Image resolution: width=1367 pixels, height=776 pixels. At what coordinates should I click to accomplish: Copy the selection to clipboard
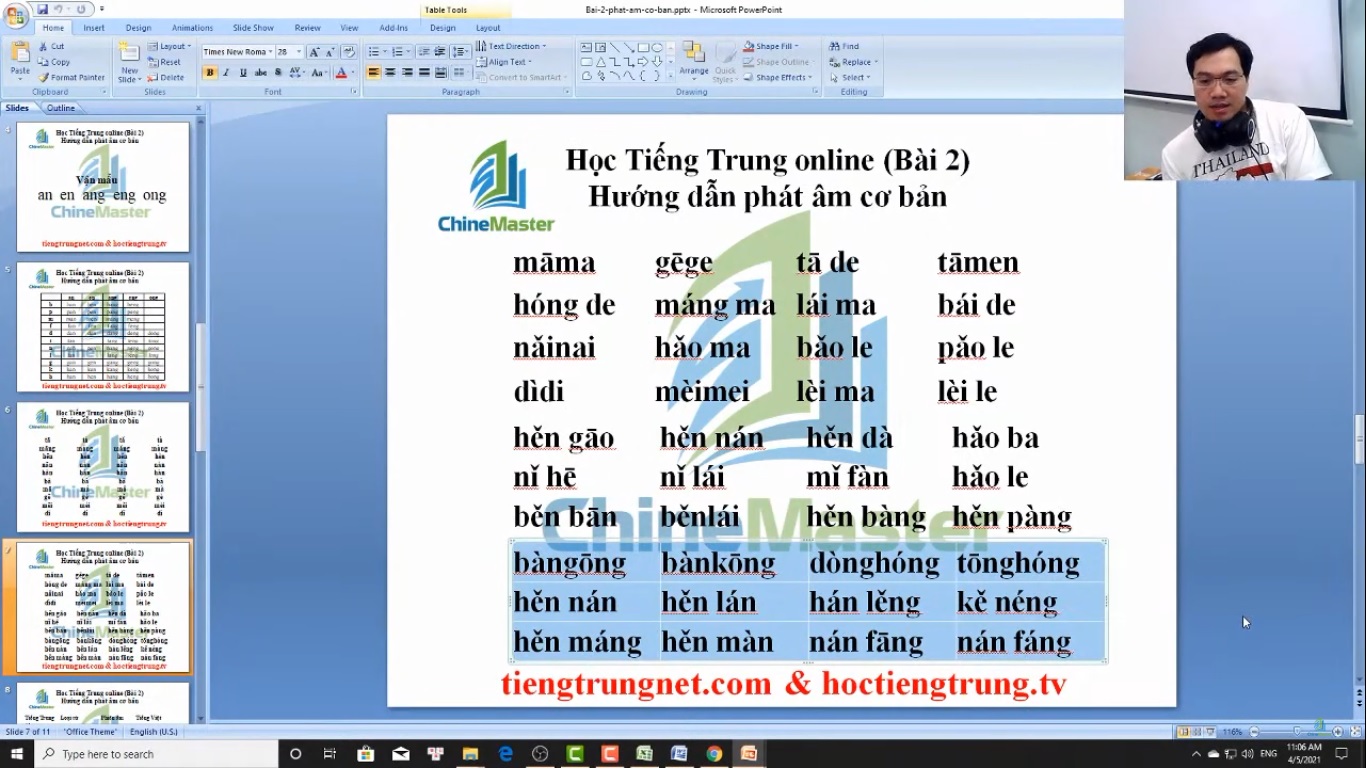(x=53, y=62)
